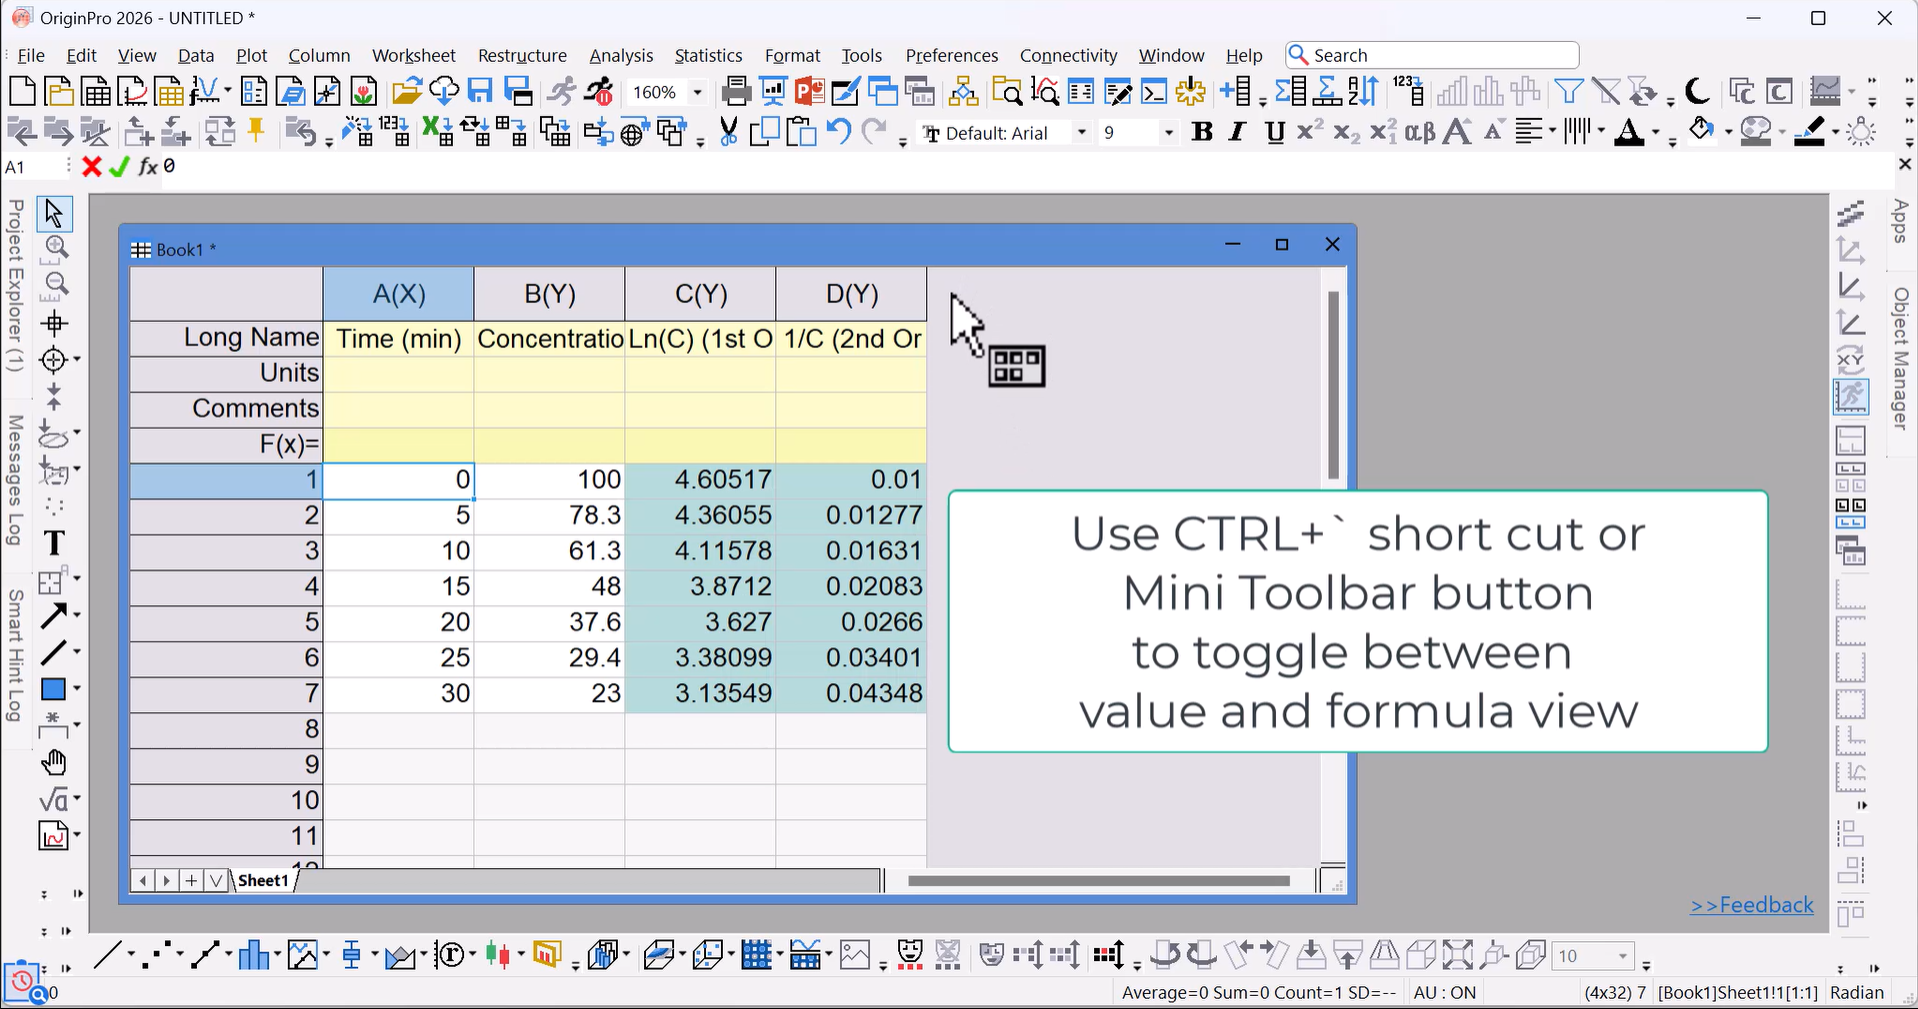
Task: Click the New Project icon
Action: [22, 92]
